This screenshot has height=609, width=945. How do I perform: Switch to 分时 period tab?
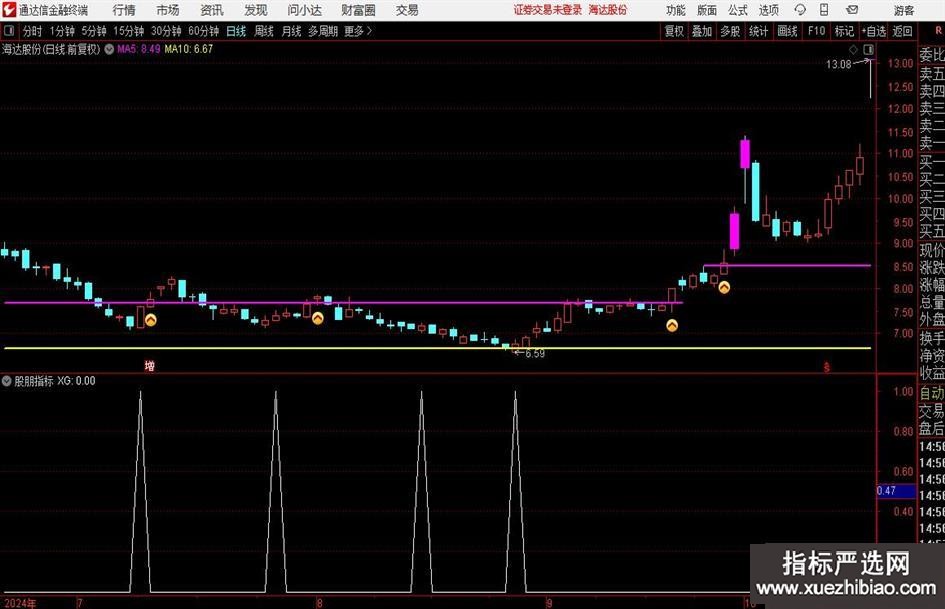32,31
